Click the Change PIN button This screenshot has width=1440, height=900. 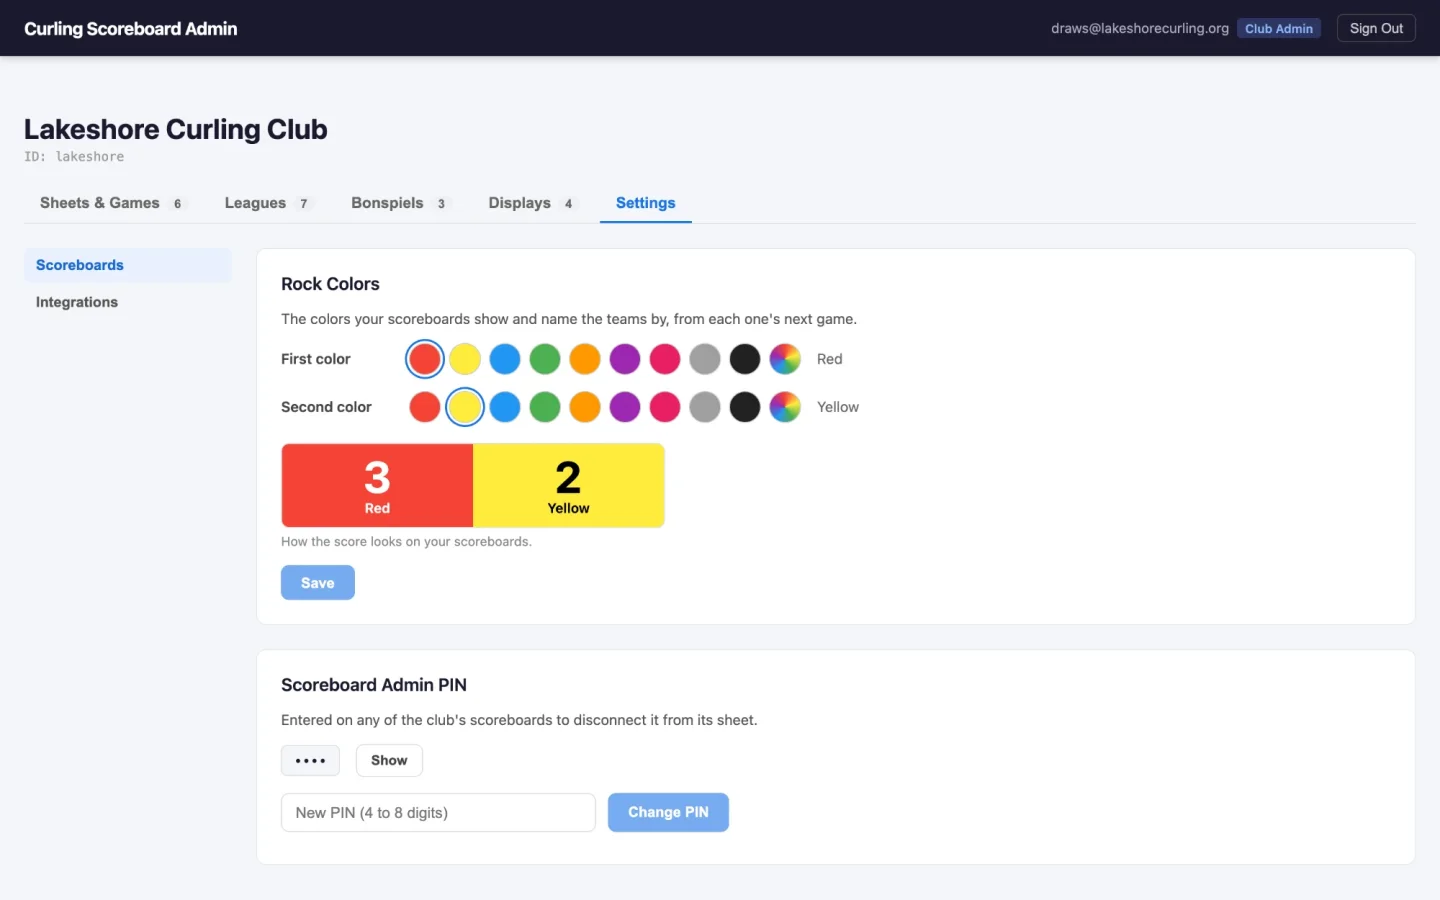click(x=668, y=812)
